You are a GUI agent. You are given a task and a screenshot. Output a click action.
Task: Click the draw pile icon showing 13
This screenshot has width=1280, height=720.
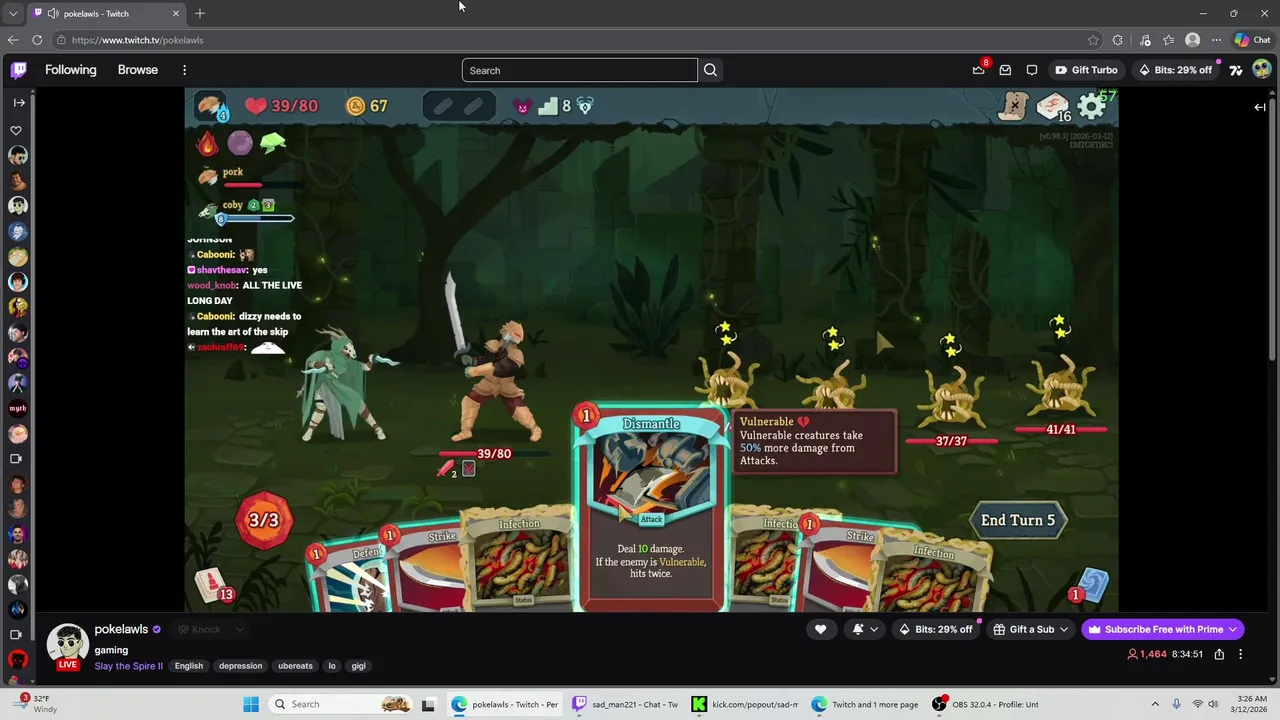213,586
